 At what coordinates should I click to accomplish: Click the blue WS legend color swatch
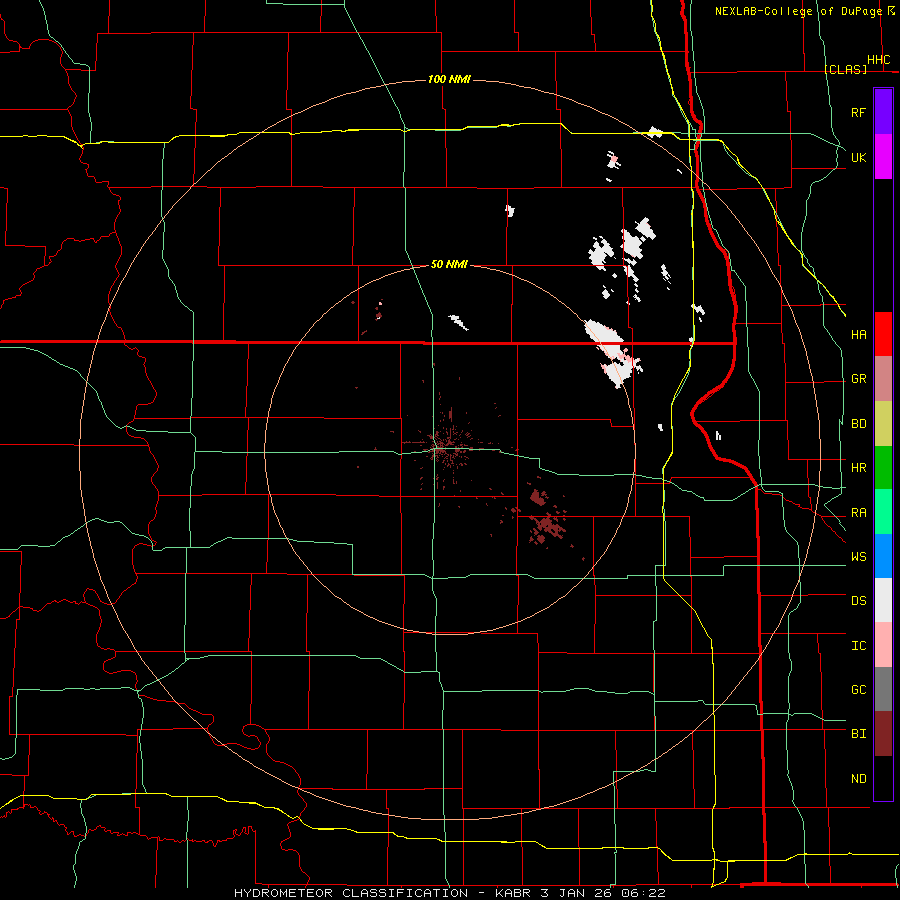(883, 556)
